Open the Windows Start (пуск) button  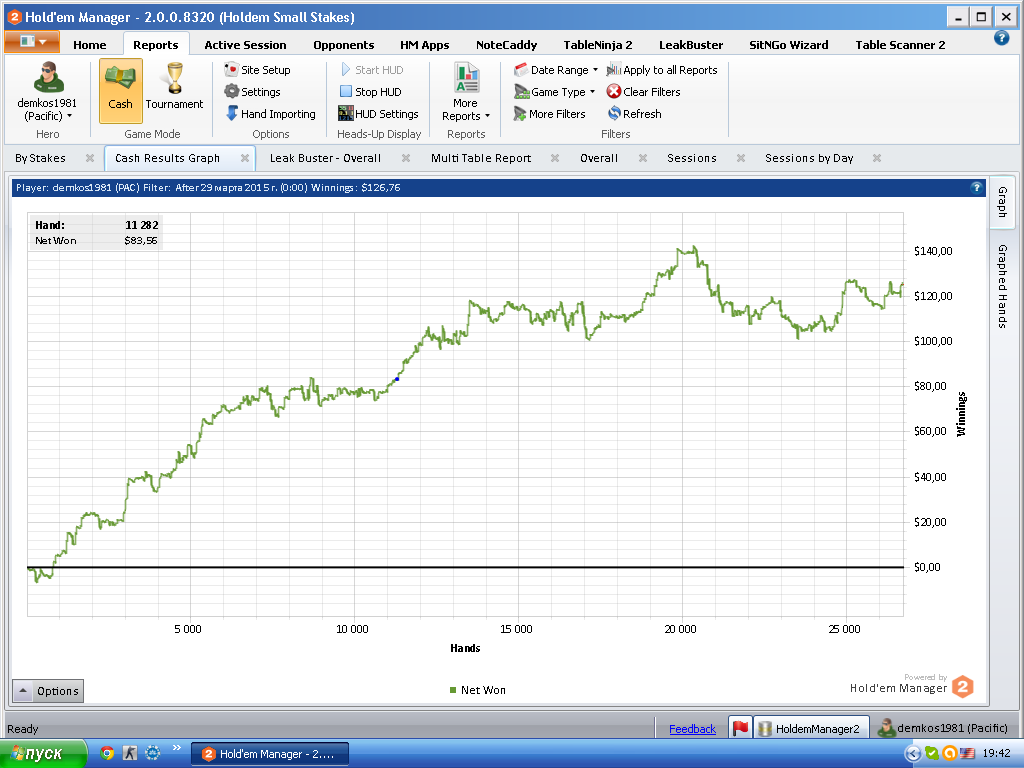43,754
